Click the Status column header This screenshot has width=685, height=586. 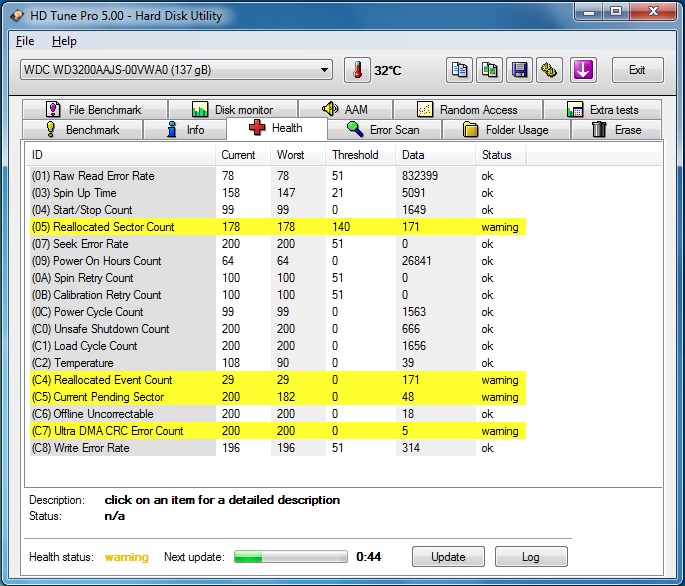501,155
